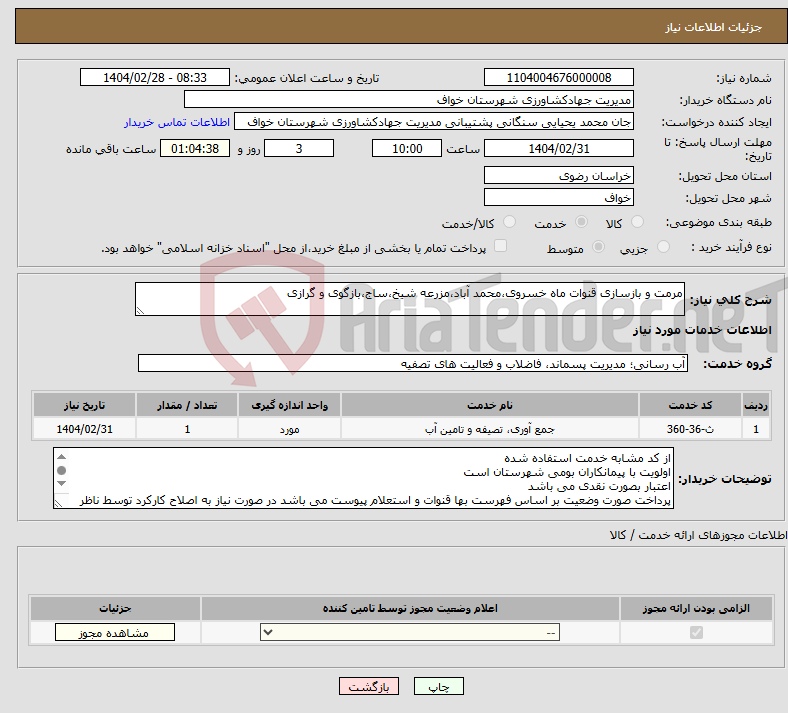Click the delivery city field خواف
Image resolution: width=788 pixels, height=713 pixels.
click(x=558, y=197)
